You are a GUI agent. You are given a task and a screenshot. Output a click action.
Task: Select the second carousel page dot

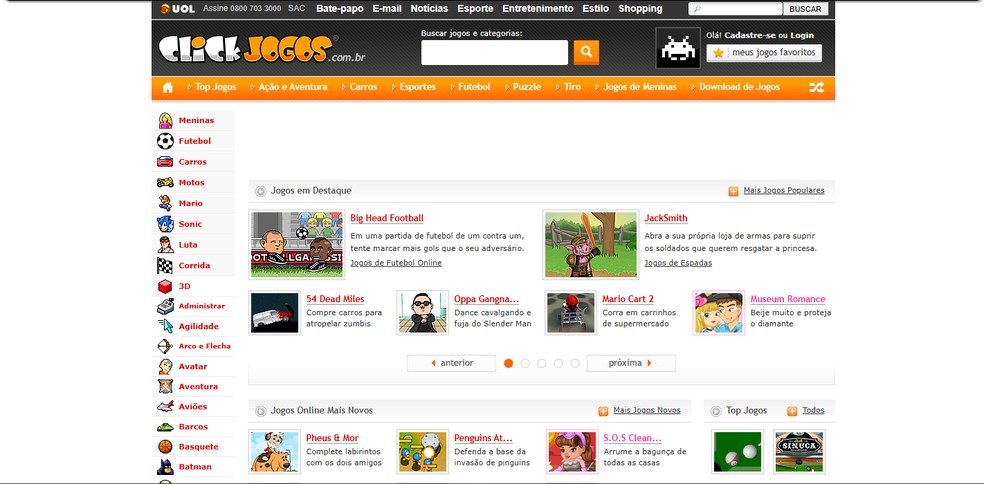click(x=525, y=363)
